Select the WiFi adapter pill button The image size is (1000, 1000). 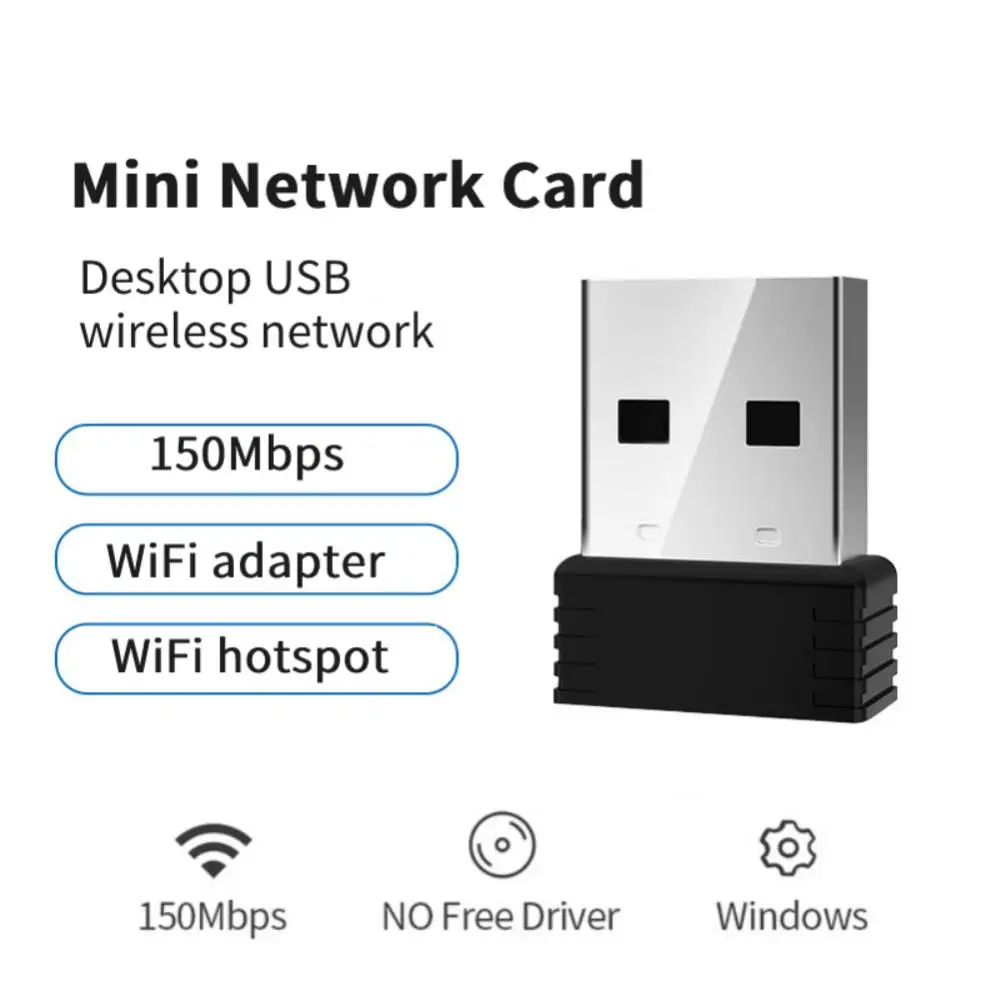click(x=256, y=559)
